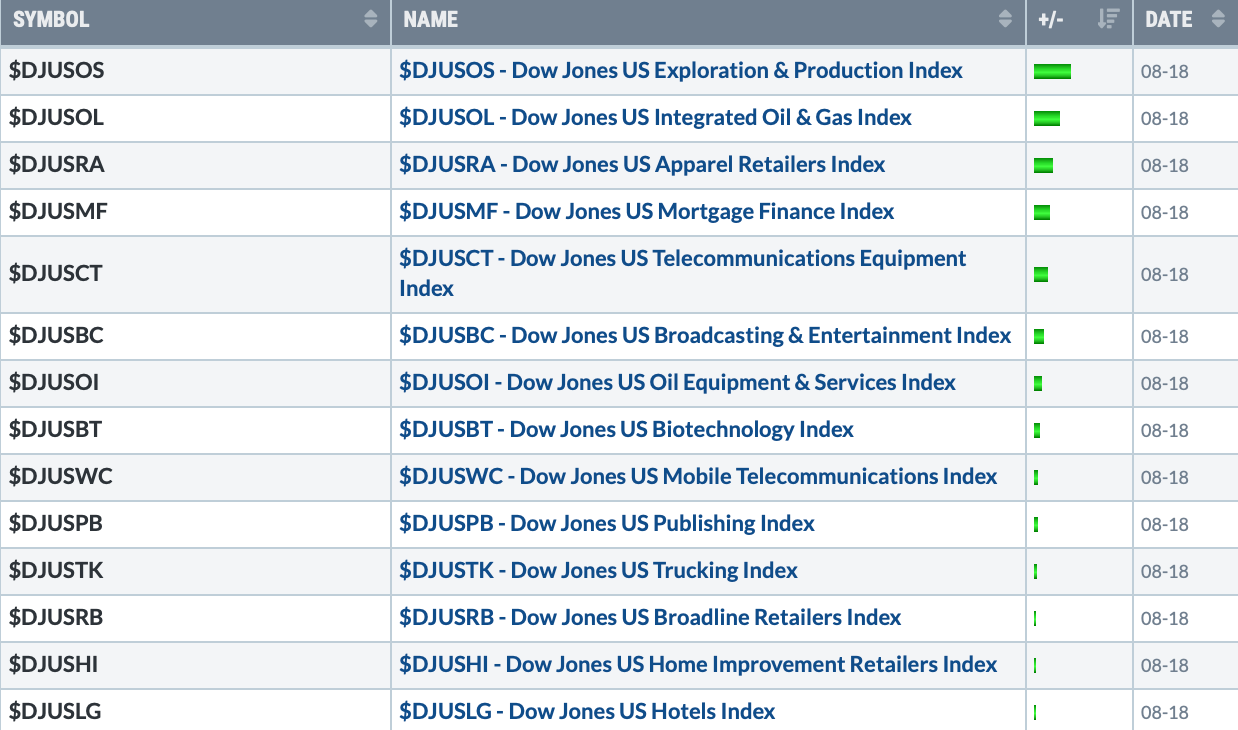The width and height of the screenshot is (1238, 730).
Task: Click the green change bar for $DJUSBC
Action: (x=1038, y=336)
